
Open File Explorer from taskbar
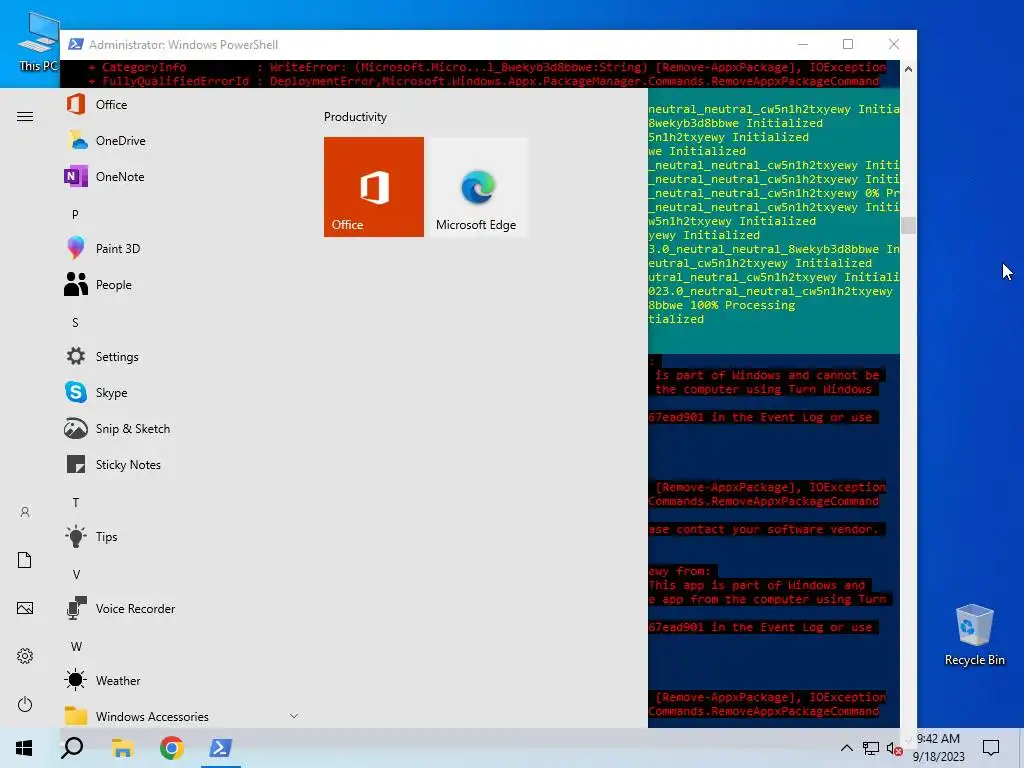pyautogui.click(x=122, y=748)
